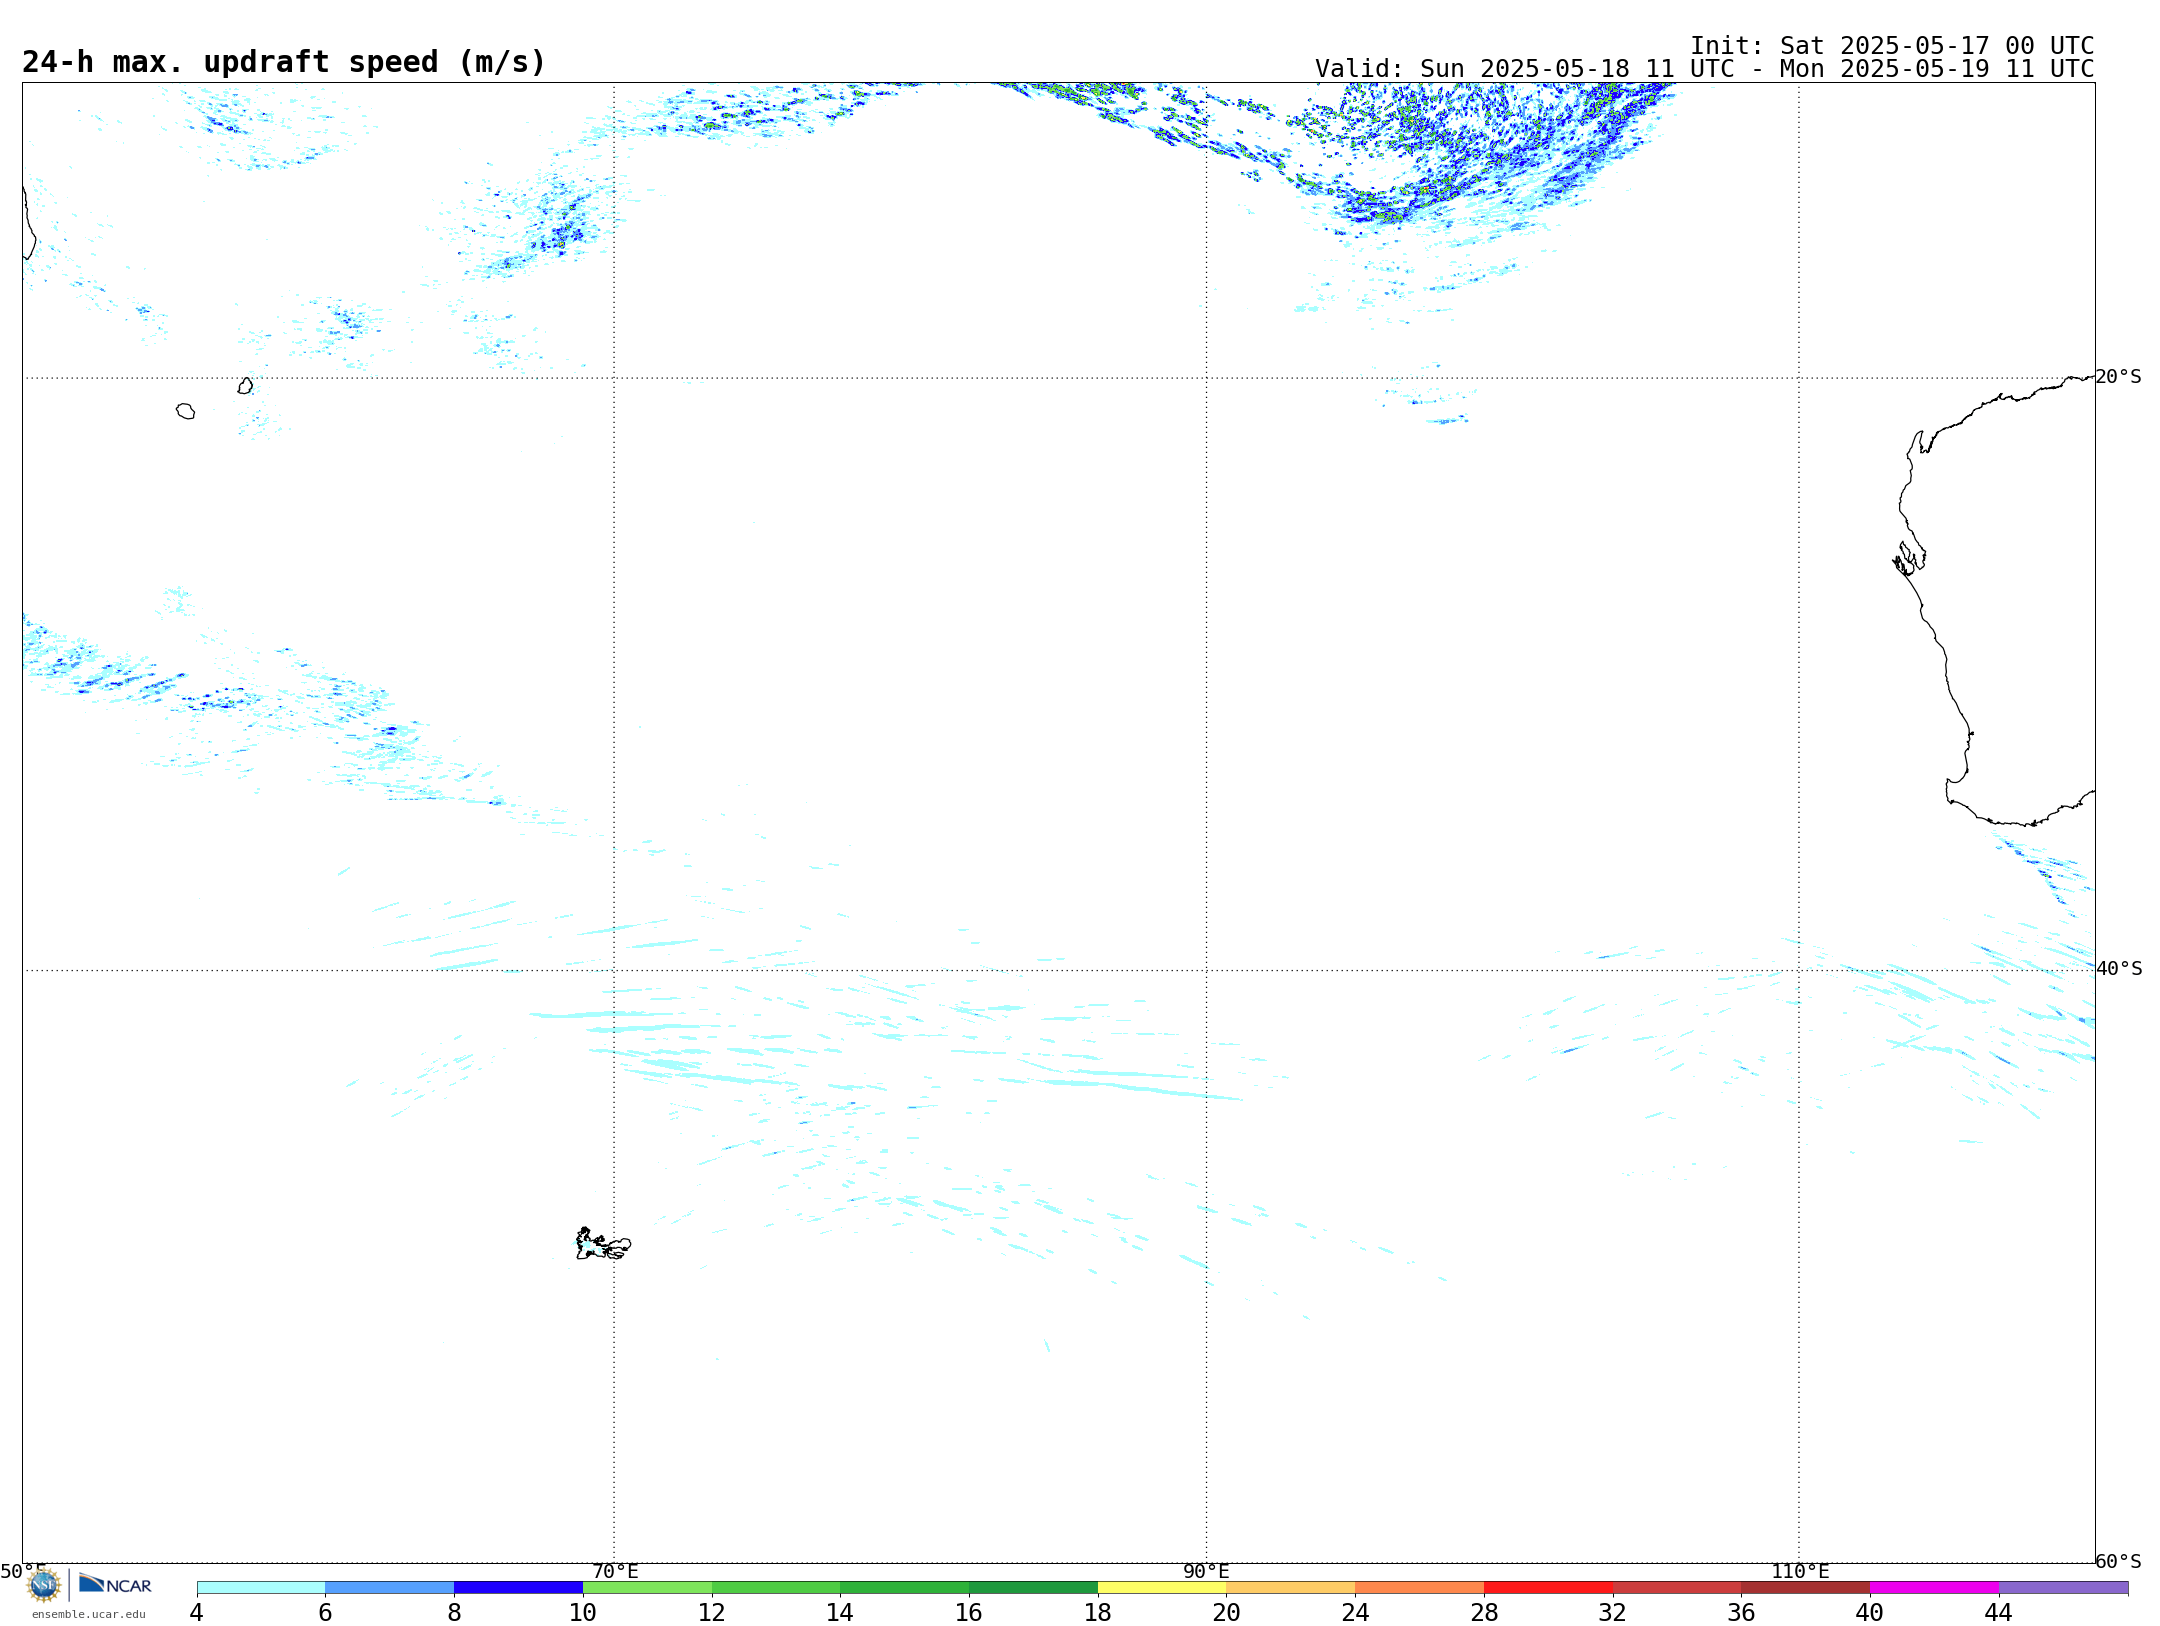This screenshot has width=2160, height=1626.
Task: Click the NSF logo emblem
Action: pyautogui.click(x=44, y=1585)
